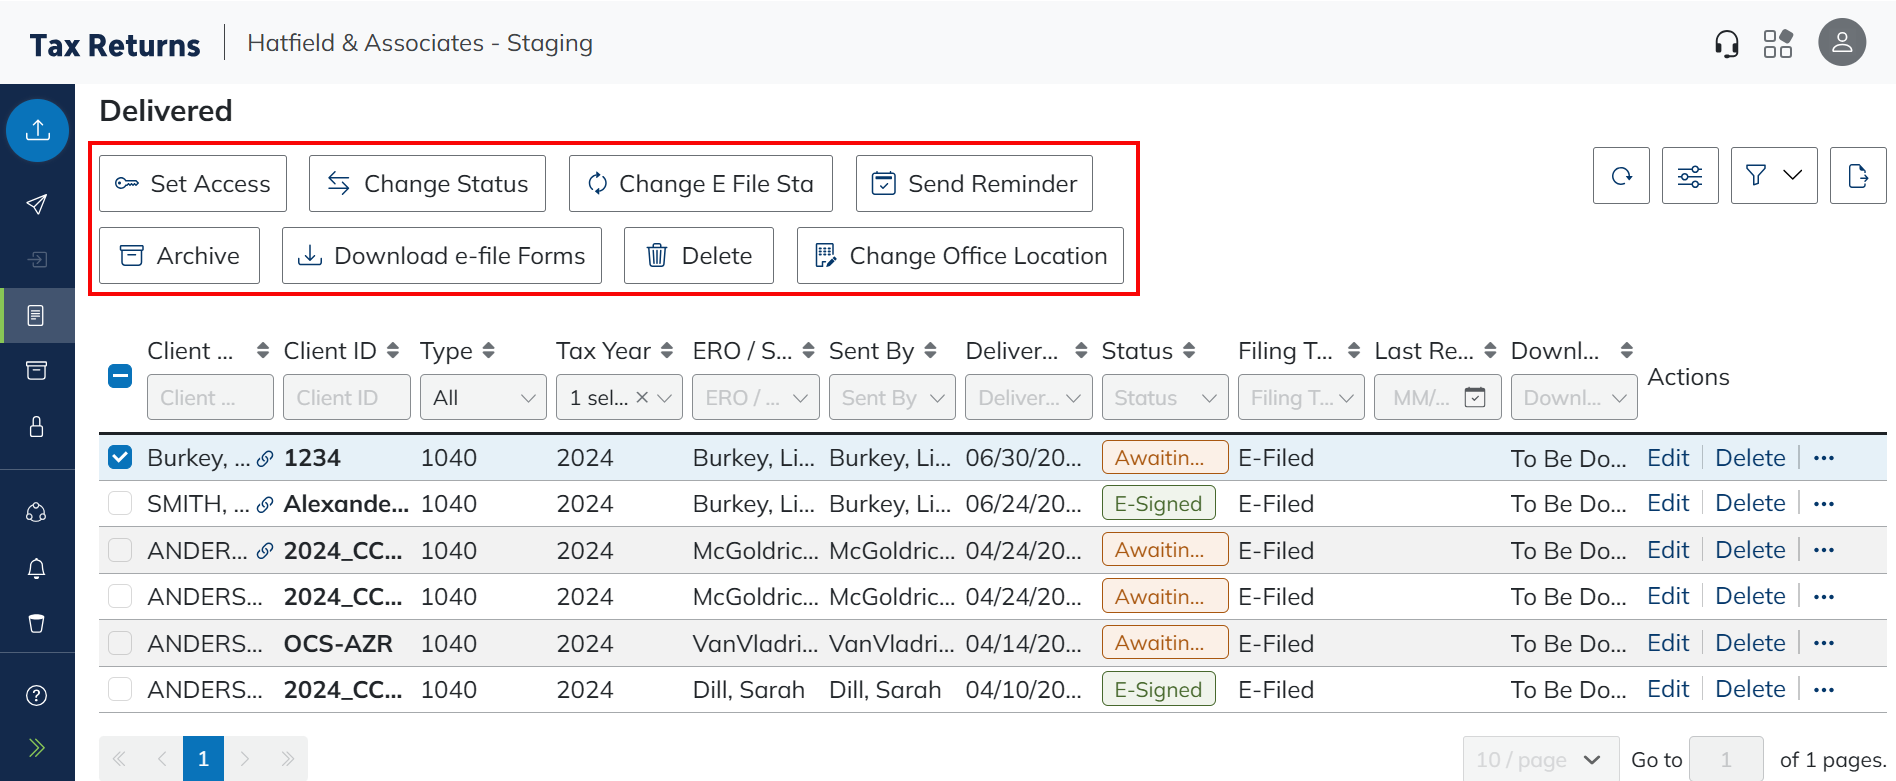The height and width of the screenshot is (781, 1896).
Task: Go to page 1 in pagination
Action: (203, 759)
